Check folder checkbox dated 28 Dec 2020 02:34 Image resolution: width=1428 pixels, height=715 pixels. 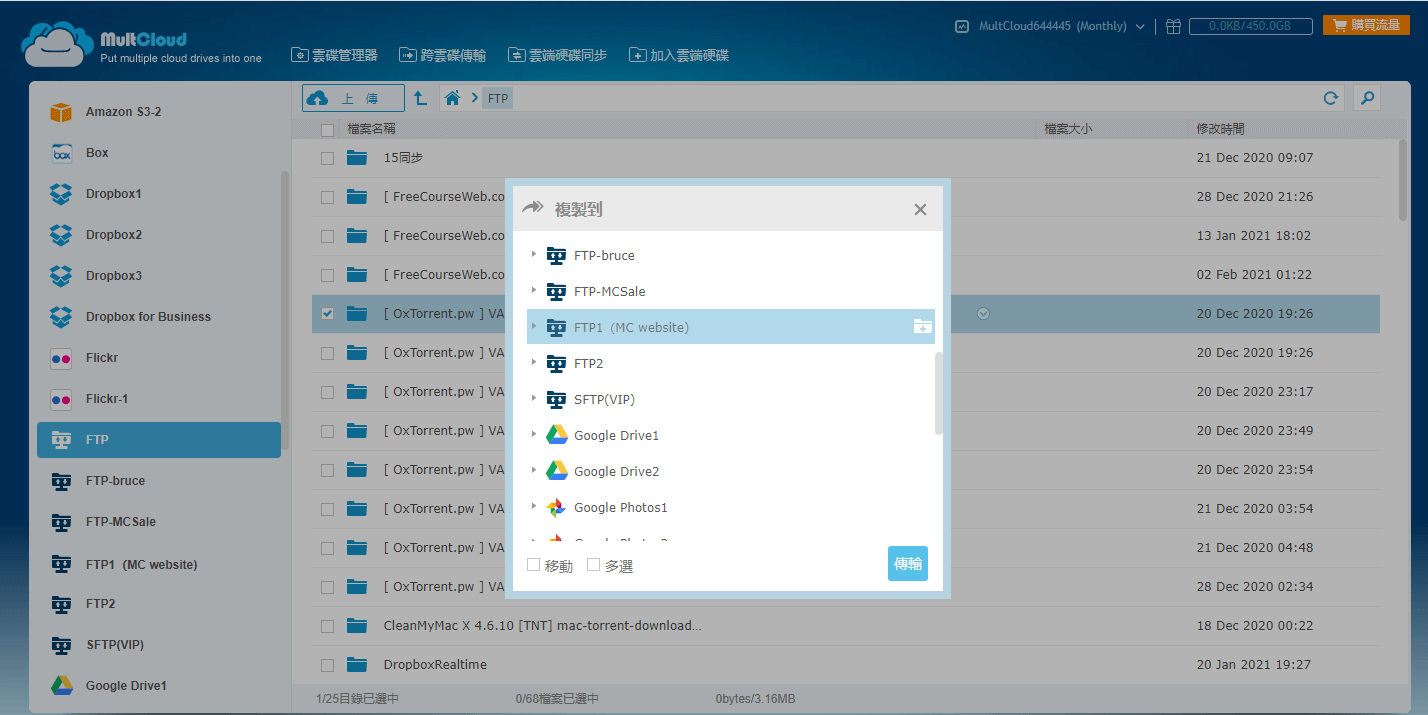[327, 587]
